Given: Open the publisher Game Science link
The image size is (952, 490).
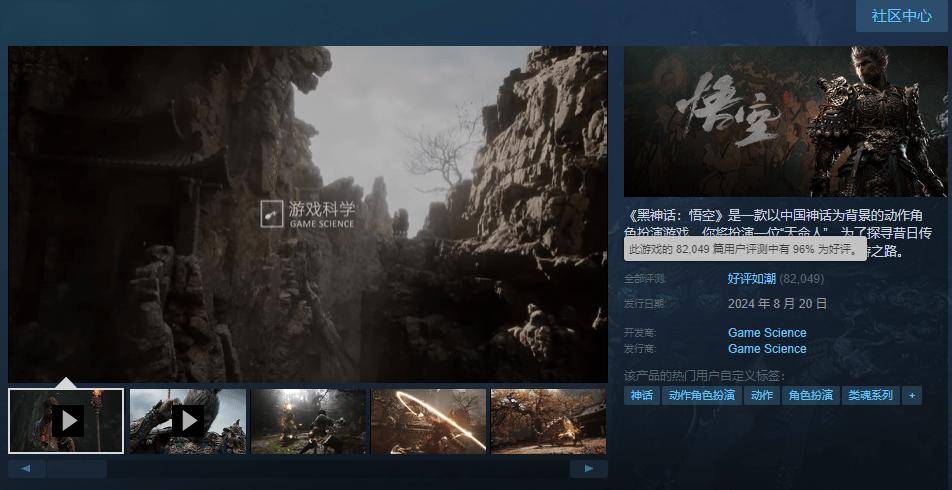Looking at the screenshot, I should [x=767, y=349].
